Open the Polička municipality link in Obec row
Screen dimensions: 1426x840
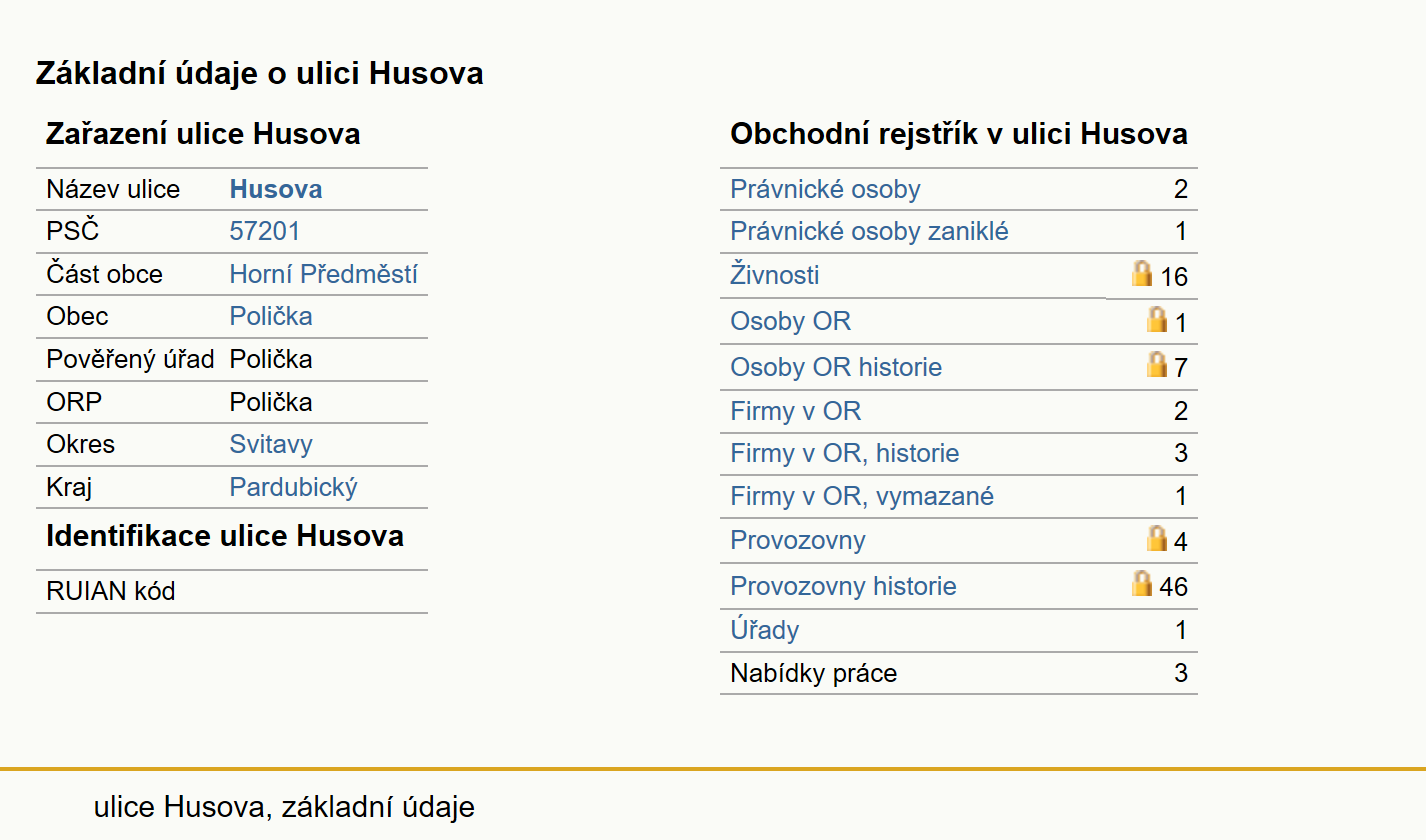pyautogui.click(x=271, y=317)
